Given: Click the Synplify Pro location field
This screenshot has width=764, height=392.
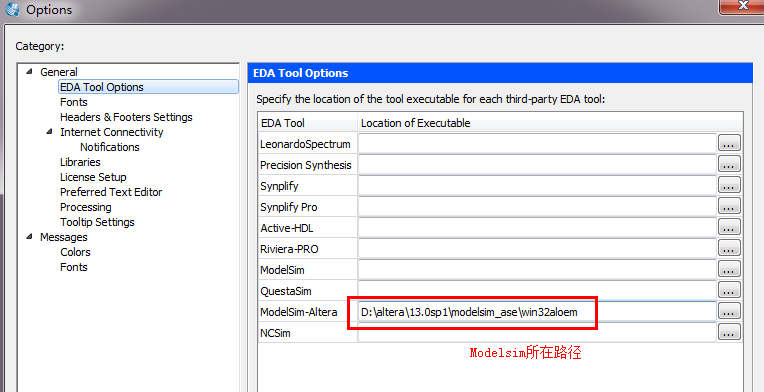Looking at the screenshot, I should 537,207.
